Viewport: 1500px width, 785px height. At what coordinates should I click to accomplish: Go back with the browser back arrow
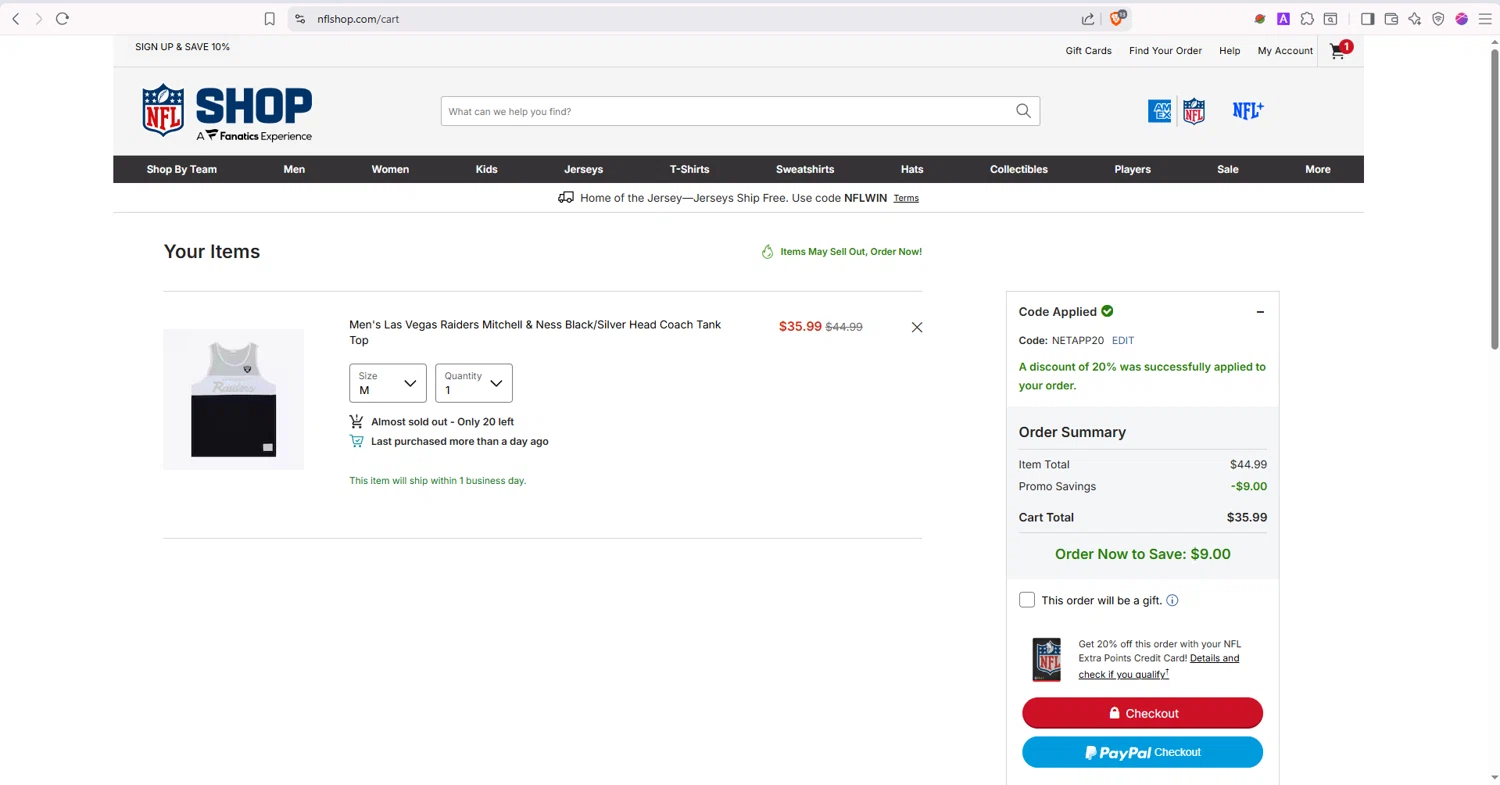pos(16,19)
